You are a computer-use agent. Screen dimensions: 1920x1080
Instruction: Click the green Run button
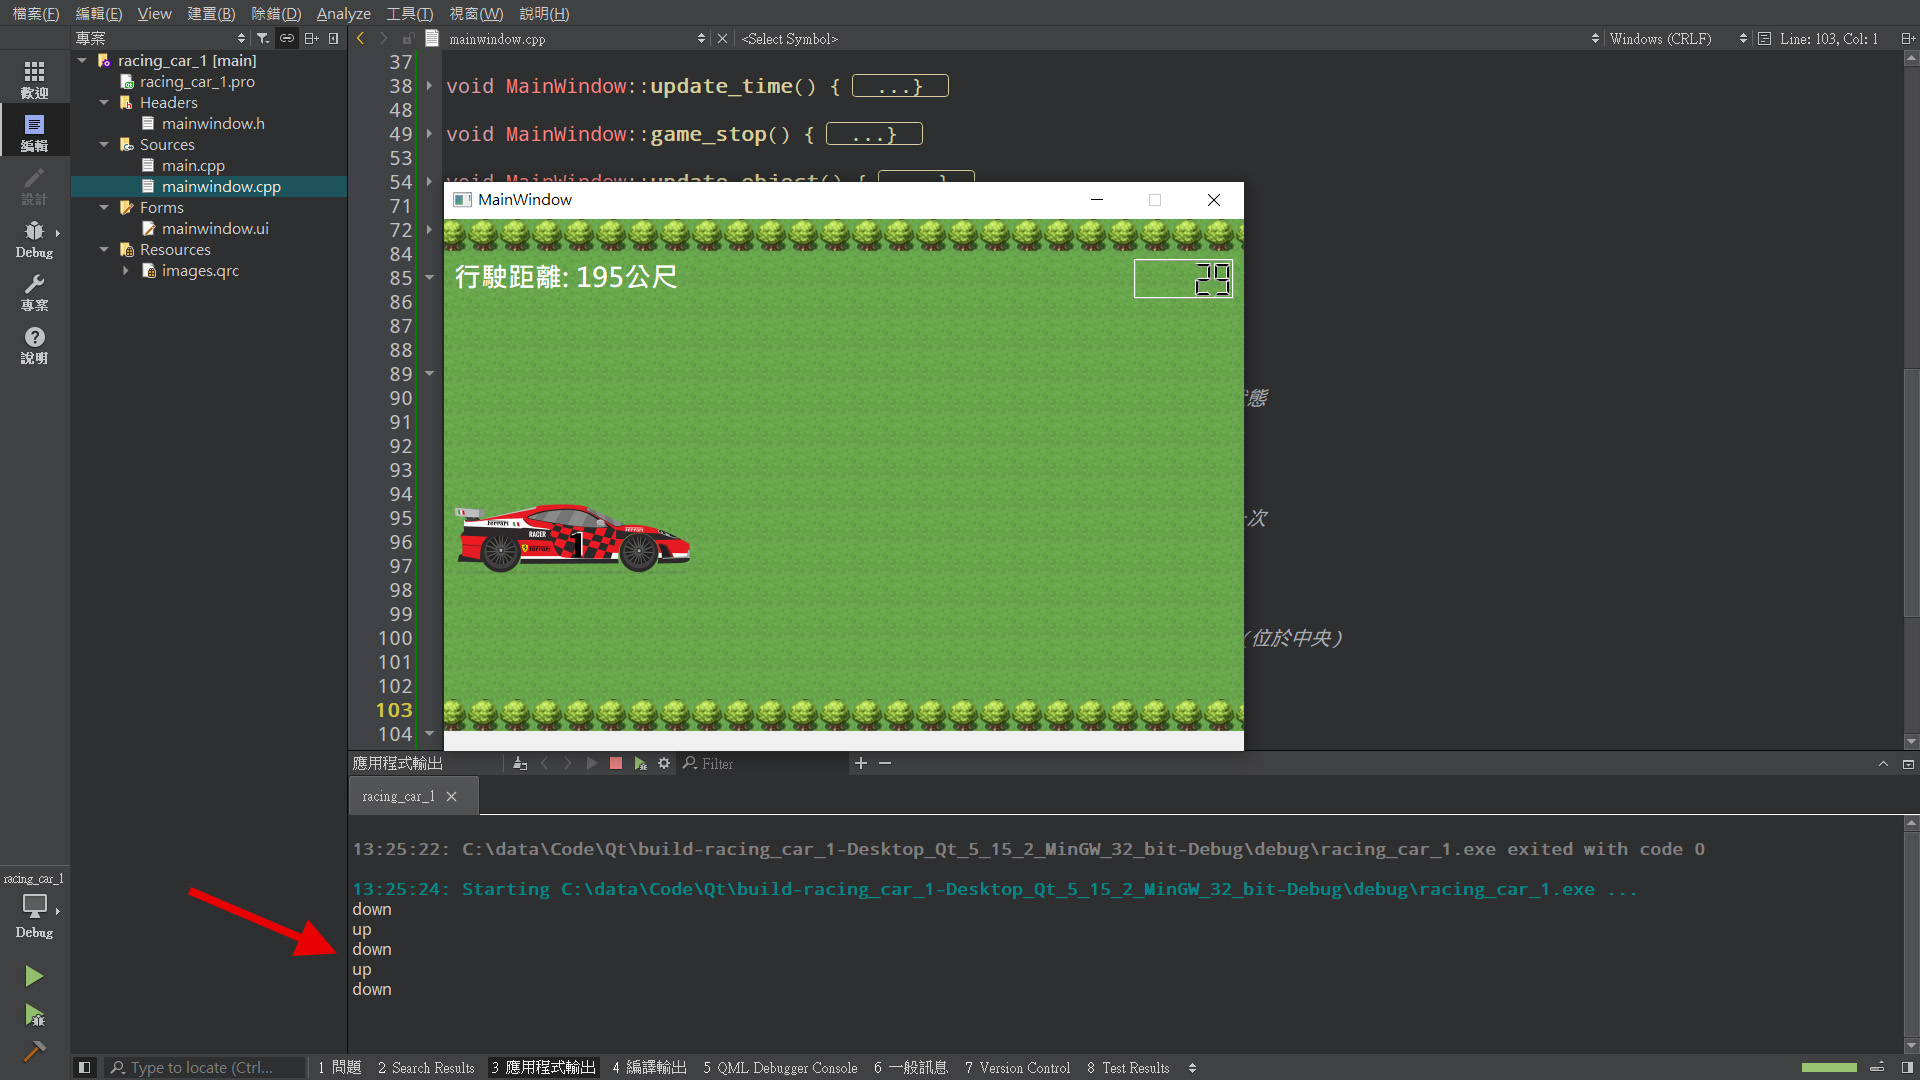pos(34,976)
